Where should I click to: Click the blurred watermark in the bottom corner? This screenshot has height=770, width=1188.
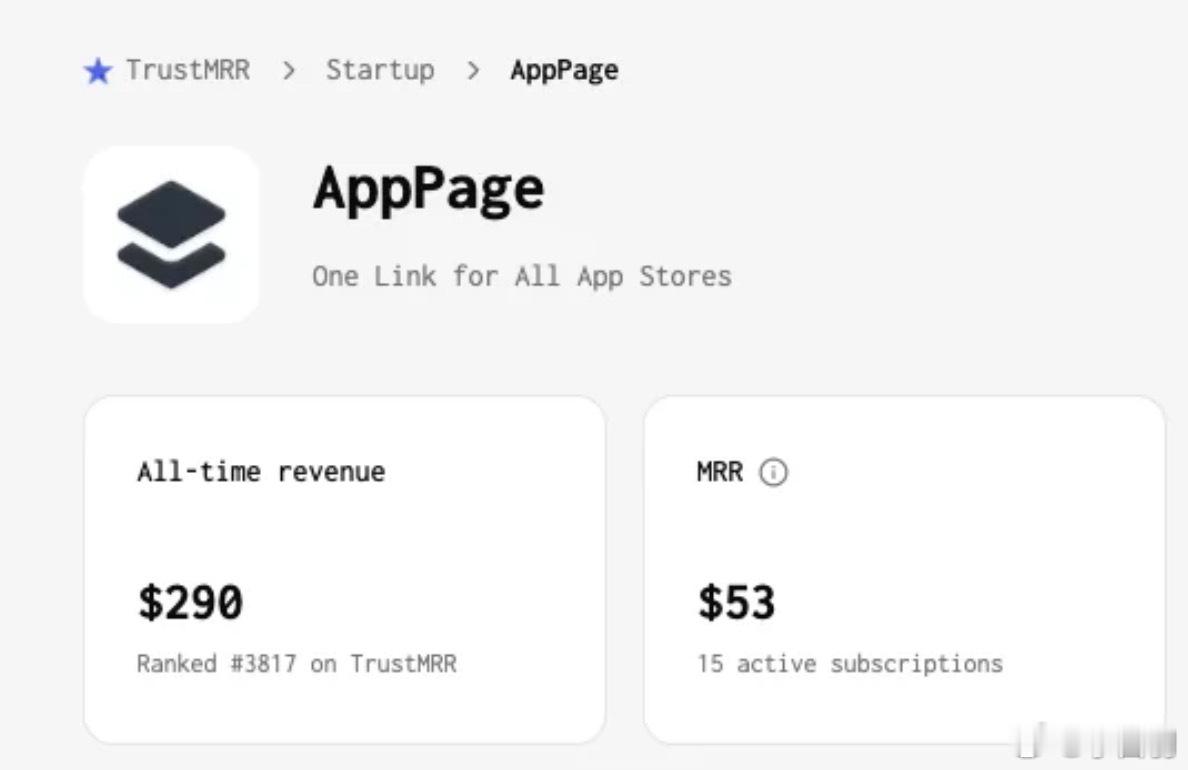(x=1097, y=741)
